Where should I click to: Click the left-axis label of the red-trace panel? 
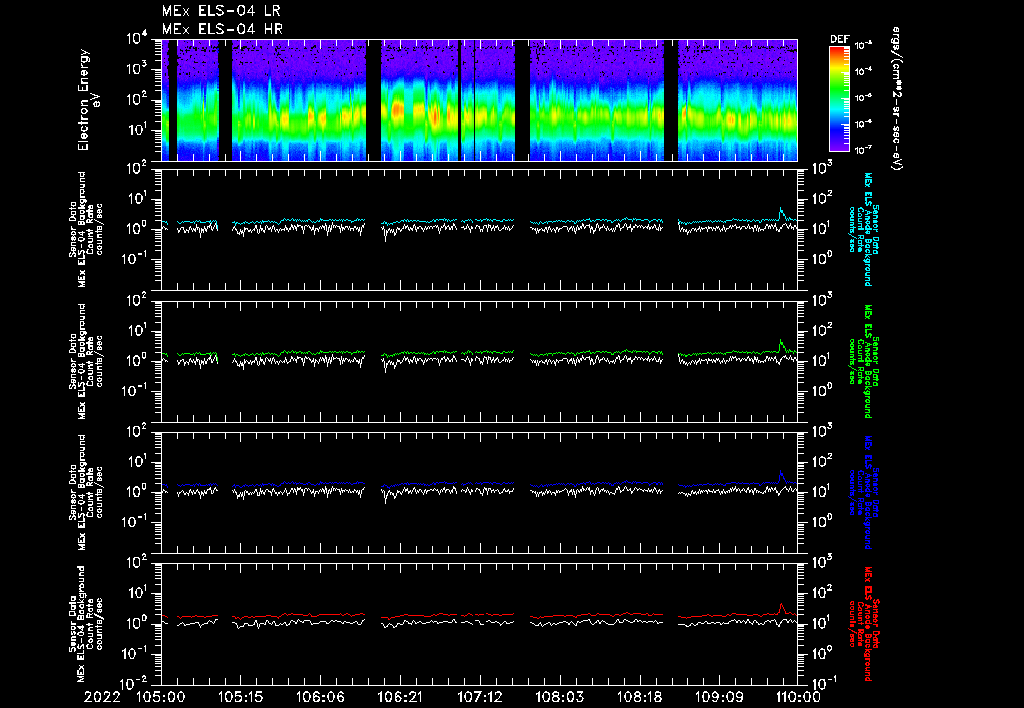point(85,624)
